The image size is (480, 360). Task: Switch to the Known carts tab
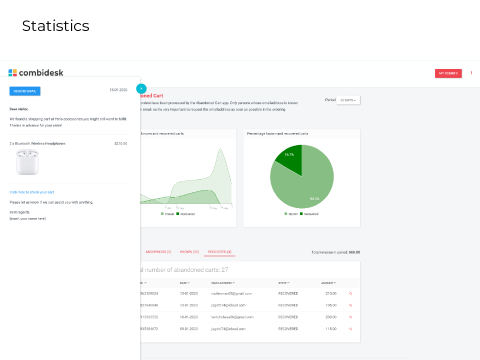click(x=189, y=252)
